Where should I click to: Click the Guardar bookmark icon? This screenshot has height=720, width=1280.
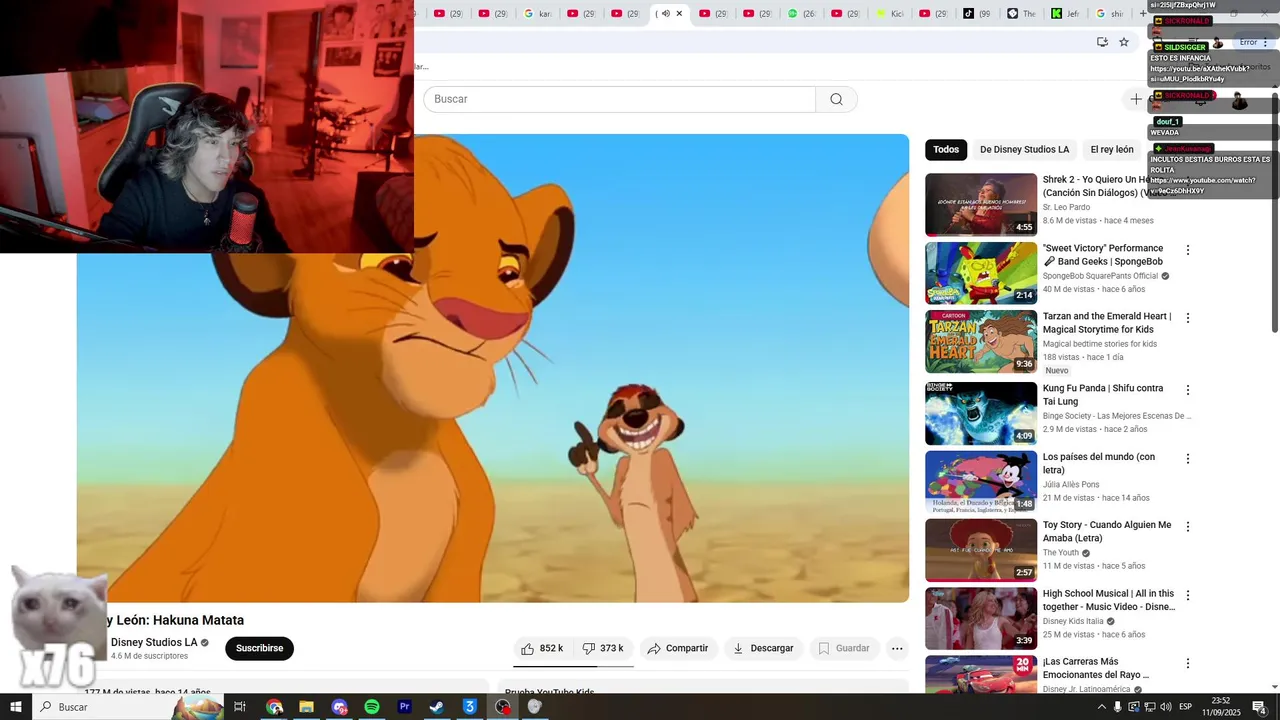point(824,648)
